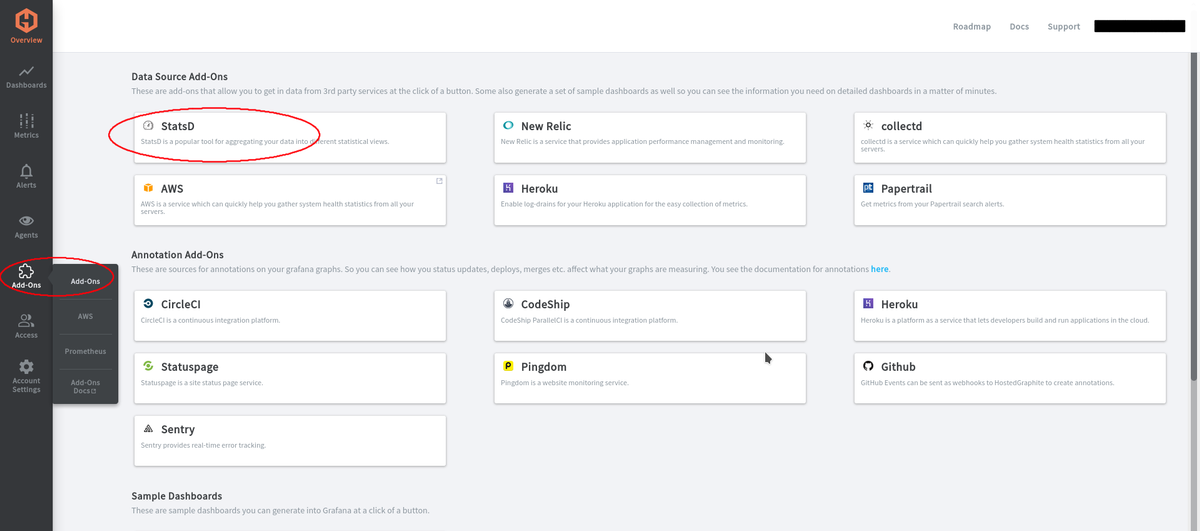1200x531 pixels.
Task: Click 'Sentry provides real-time error tracking.' text
Action: click(203, 445)
